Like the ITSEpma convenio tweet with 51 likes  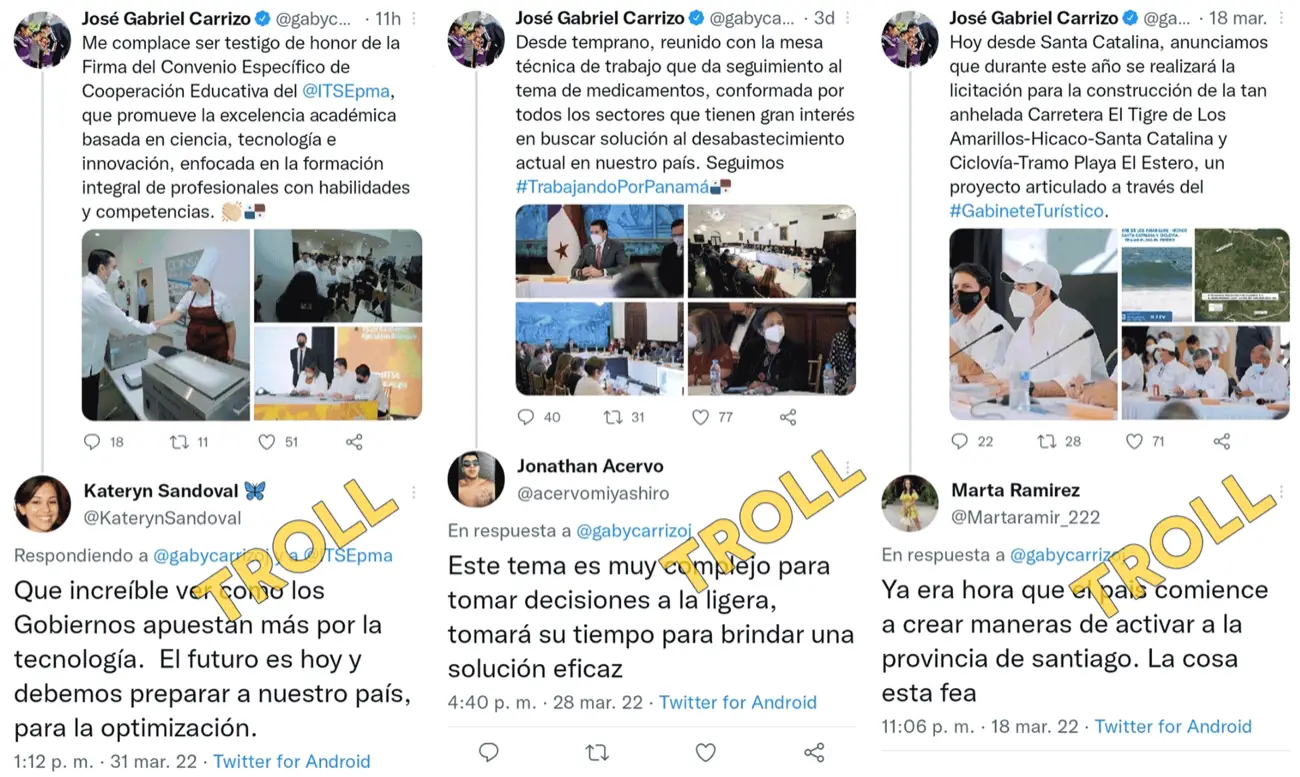tap(266, 442)
